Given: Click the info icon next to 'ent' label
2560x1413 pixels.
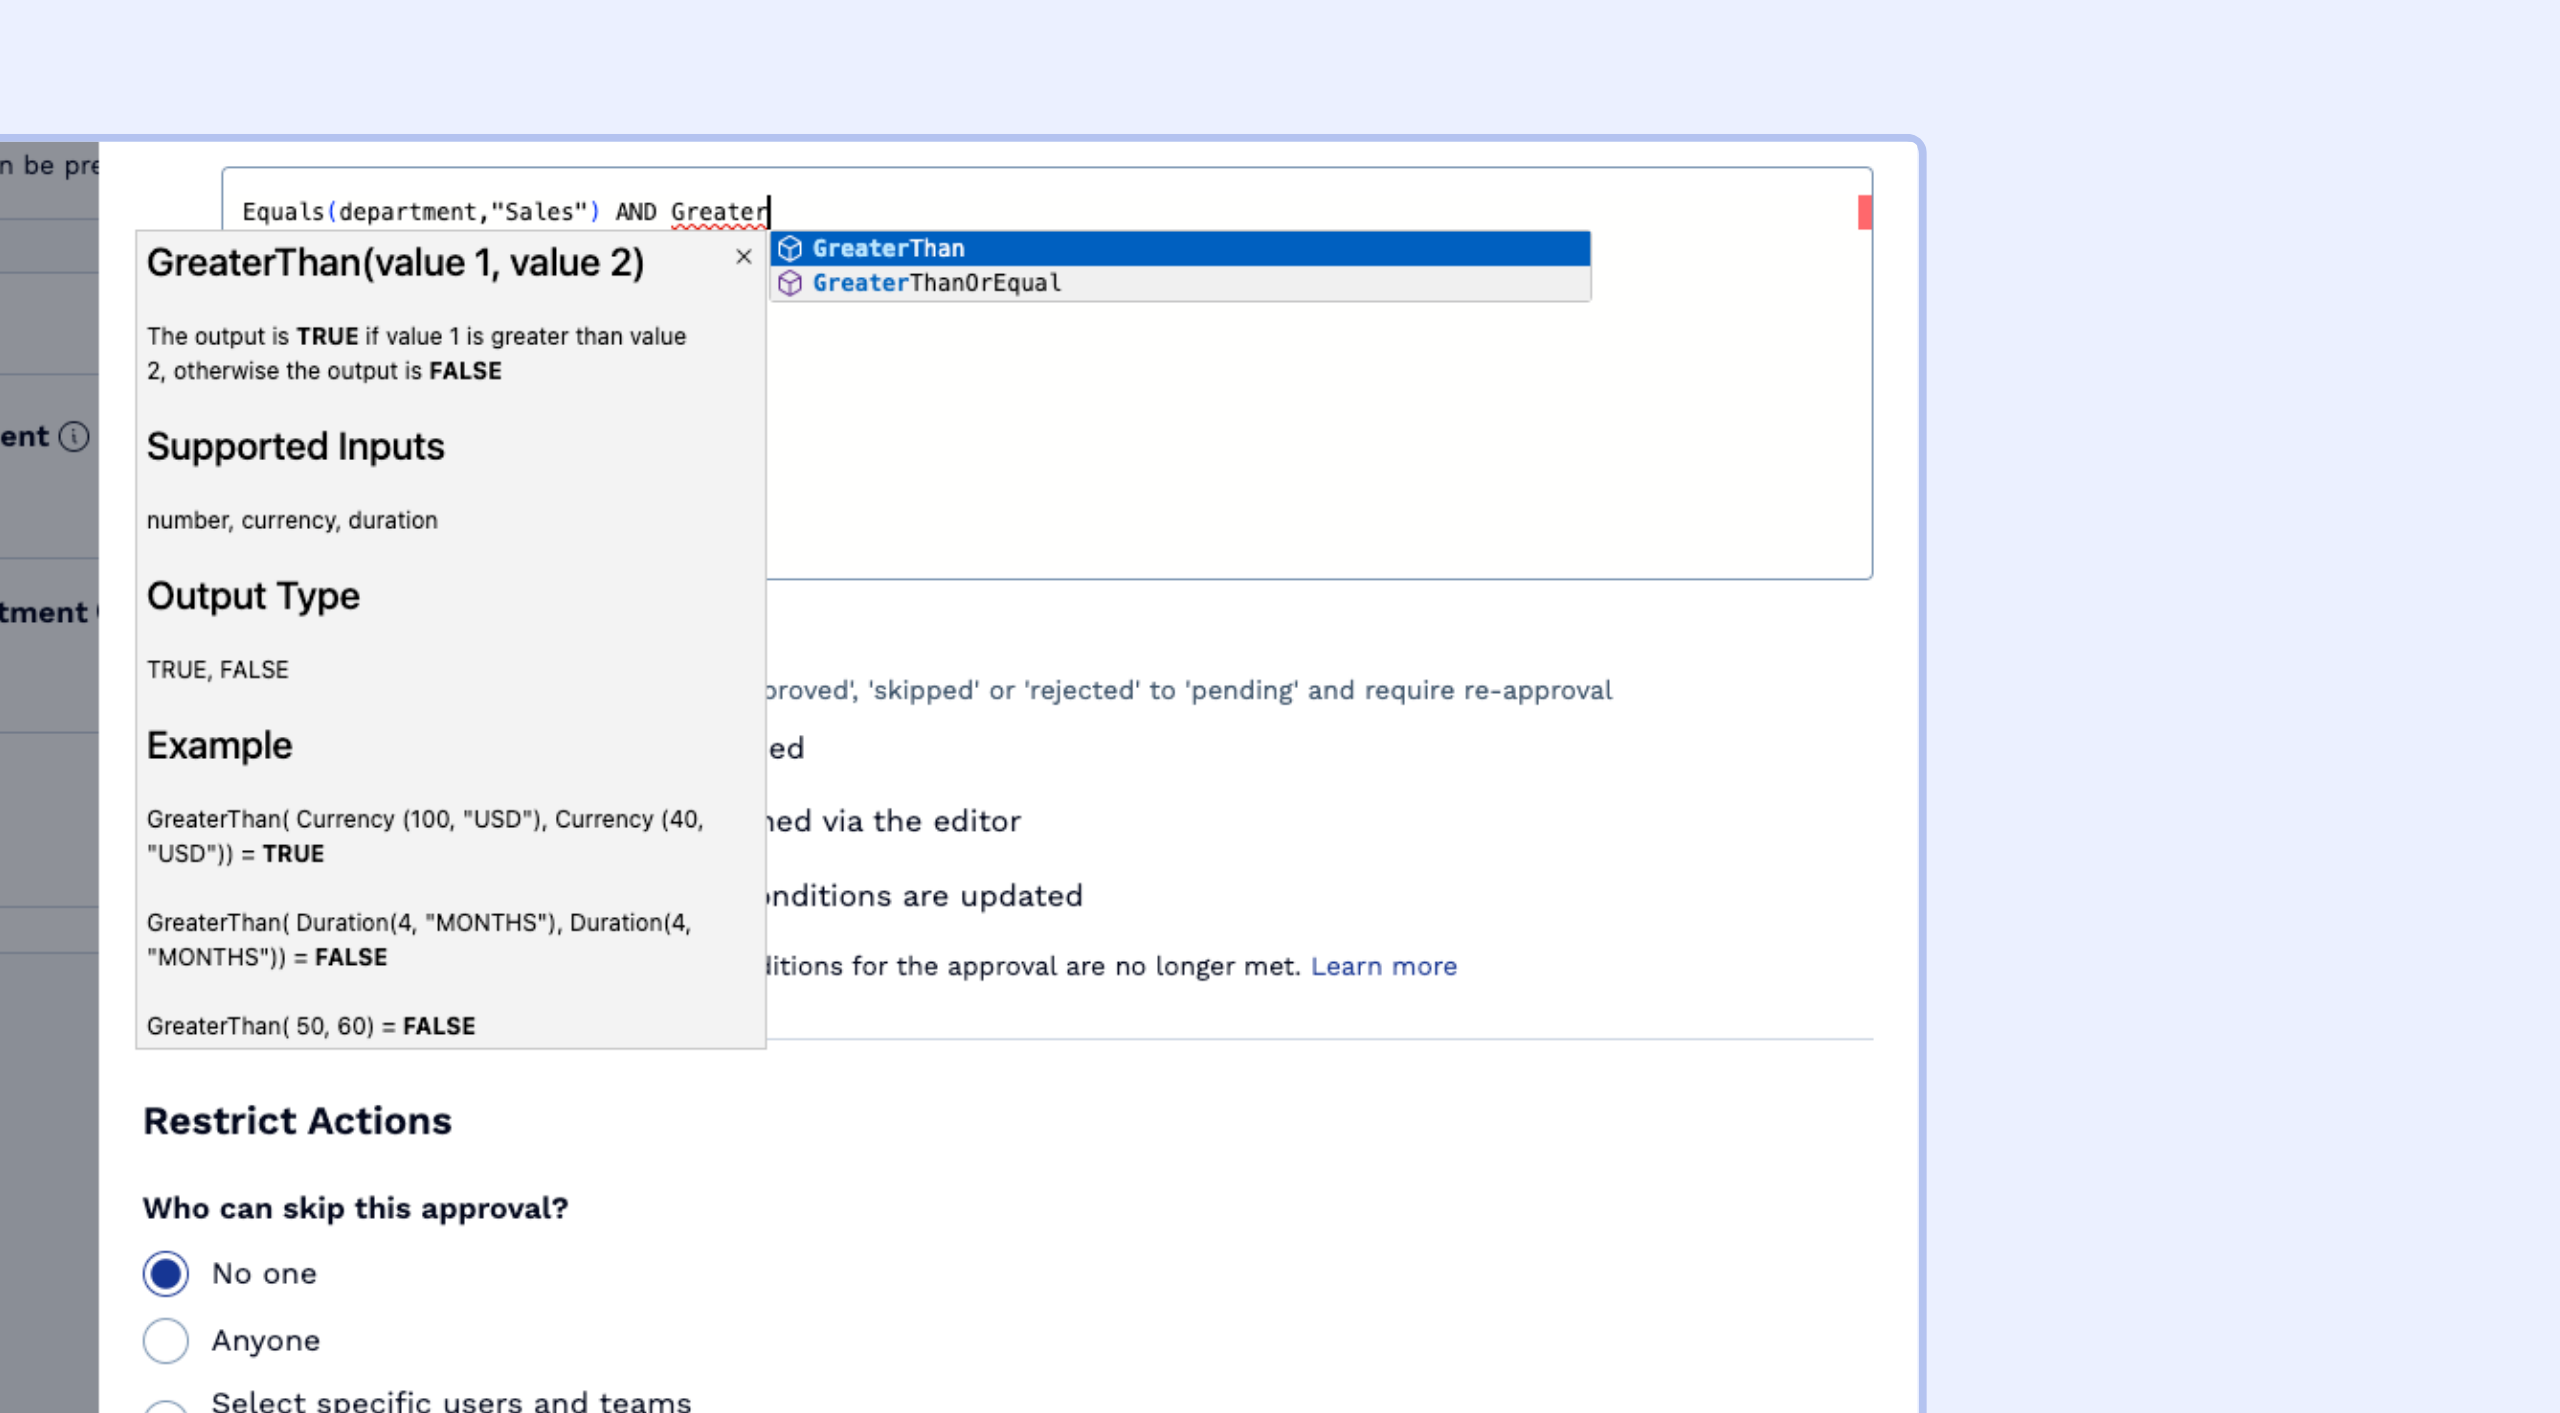Looking at the screenshot, I should tap(74, 436).
